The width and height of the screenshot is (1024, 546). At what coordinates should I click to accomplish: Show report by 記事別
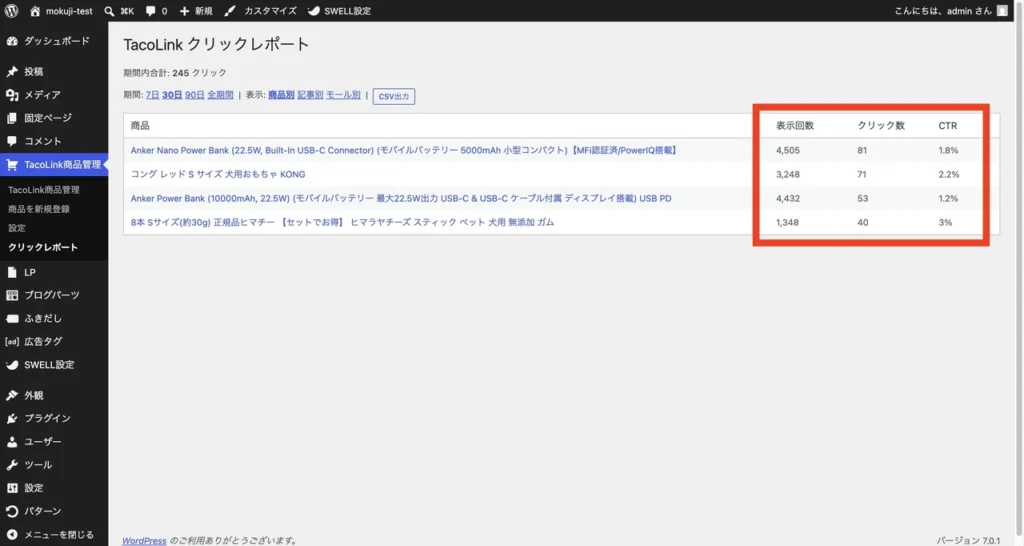tap(310, 95)
